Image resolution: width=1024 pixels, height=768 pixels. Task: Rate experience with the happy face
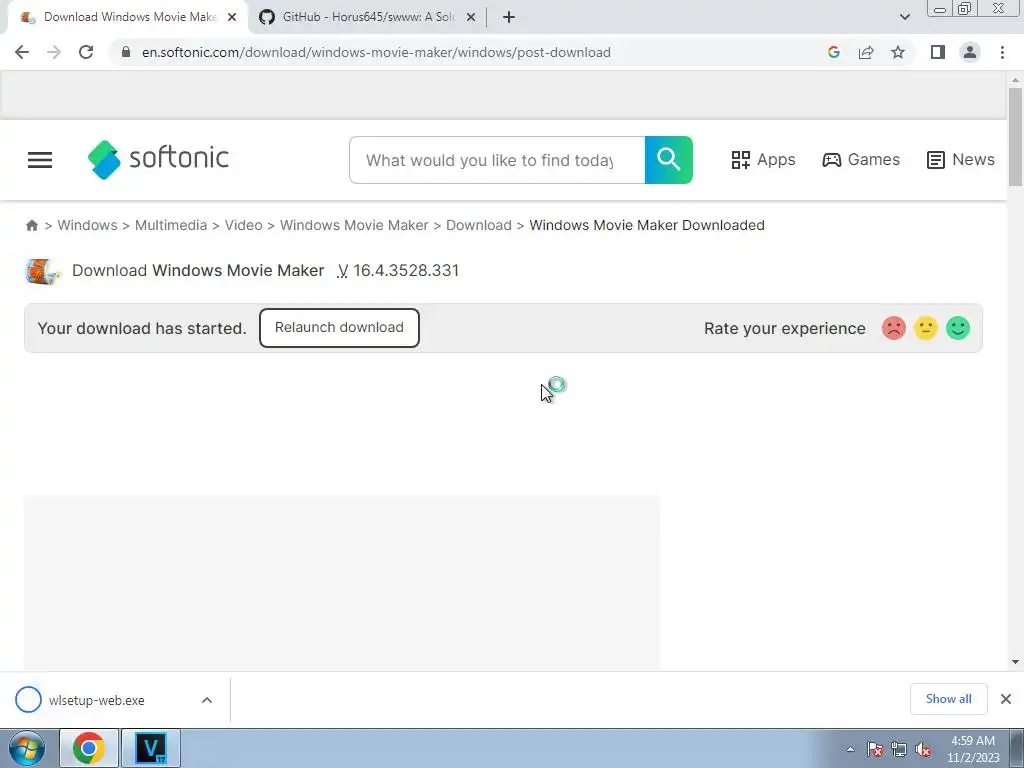[x=958, y=328]
